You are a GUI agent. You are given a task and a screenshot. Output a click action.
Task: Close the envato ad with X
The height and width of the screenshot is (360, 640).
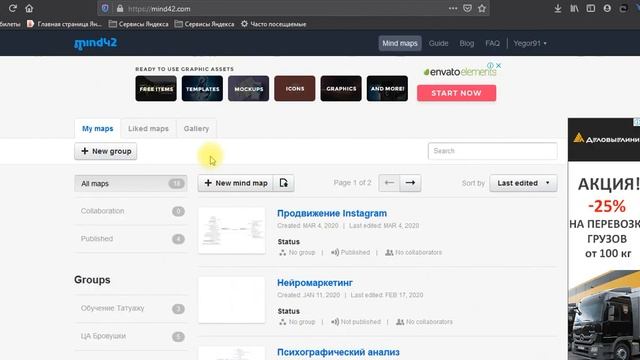[x=498, y=65]
